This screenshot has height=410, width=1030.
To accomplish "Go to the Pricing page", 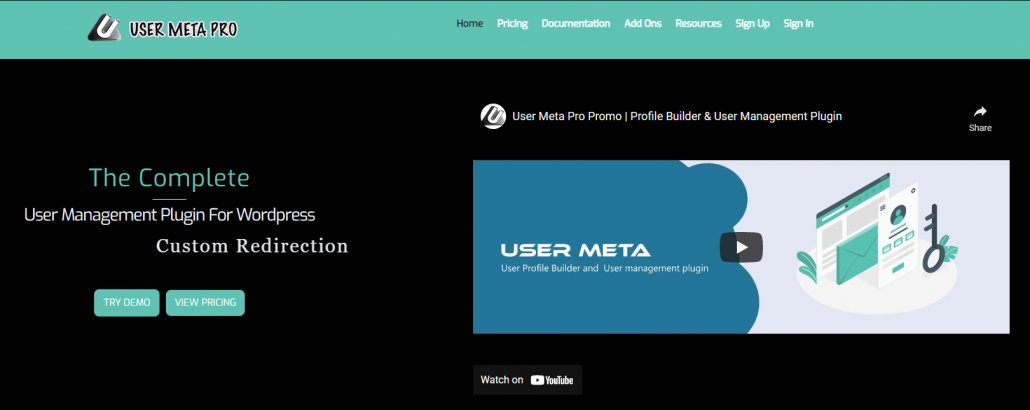I will [x=512, y=24].
